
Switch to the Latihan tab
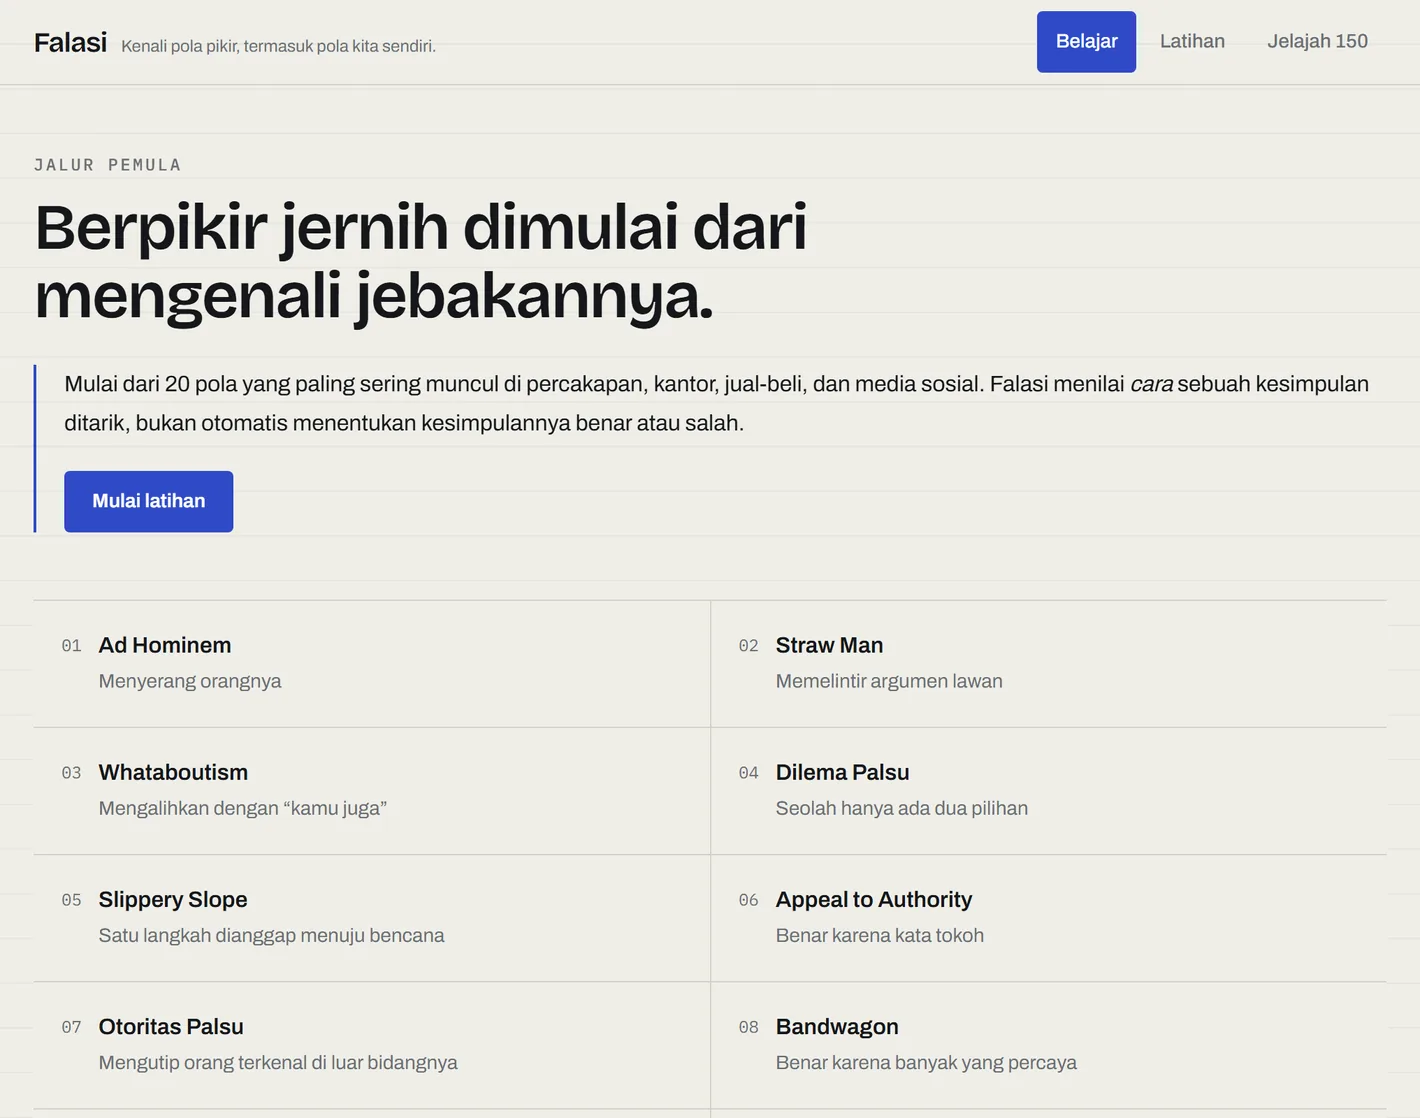(1192, 42)
